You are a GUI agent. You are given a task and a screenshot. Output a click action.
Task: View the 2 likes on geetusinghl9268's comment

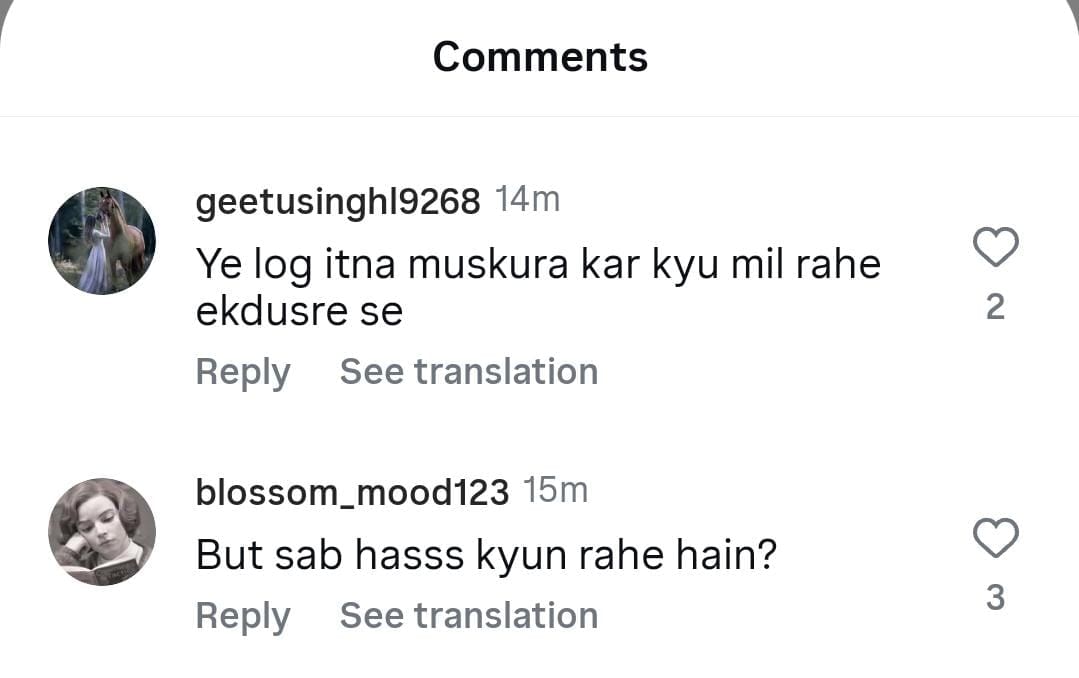pyautogui.click(x=995, y=307)
